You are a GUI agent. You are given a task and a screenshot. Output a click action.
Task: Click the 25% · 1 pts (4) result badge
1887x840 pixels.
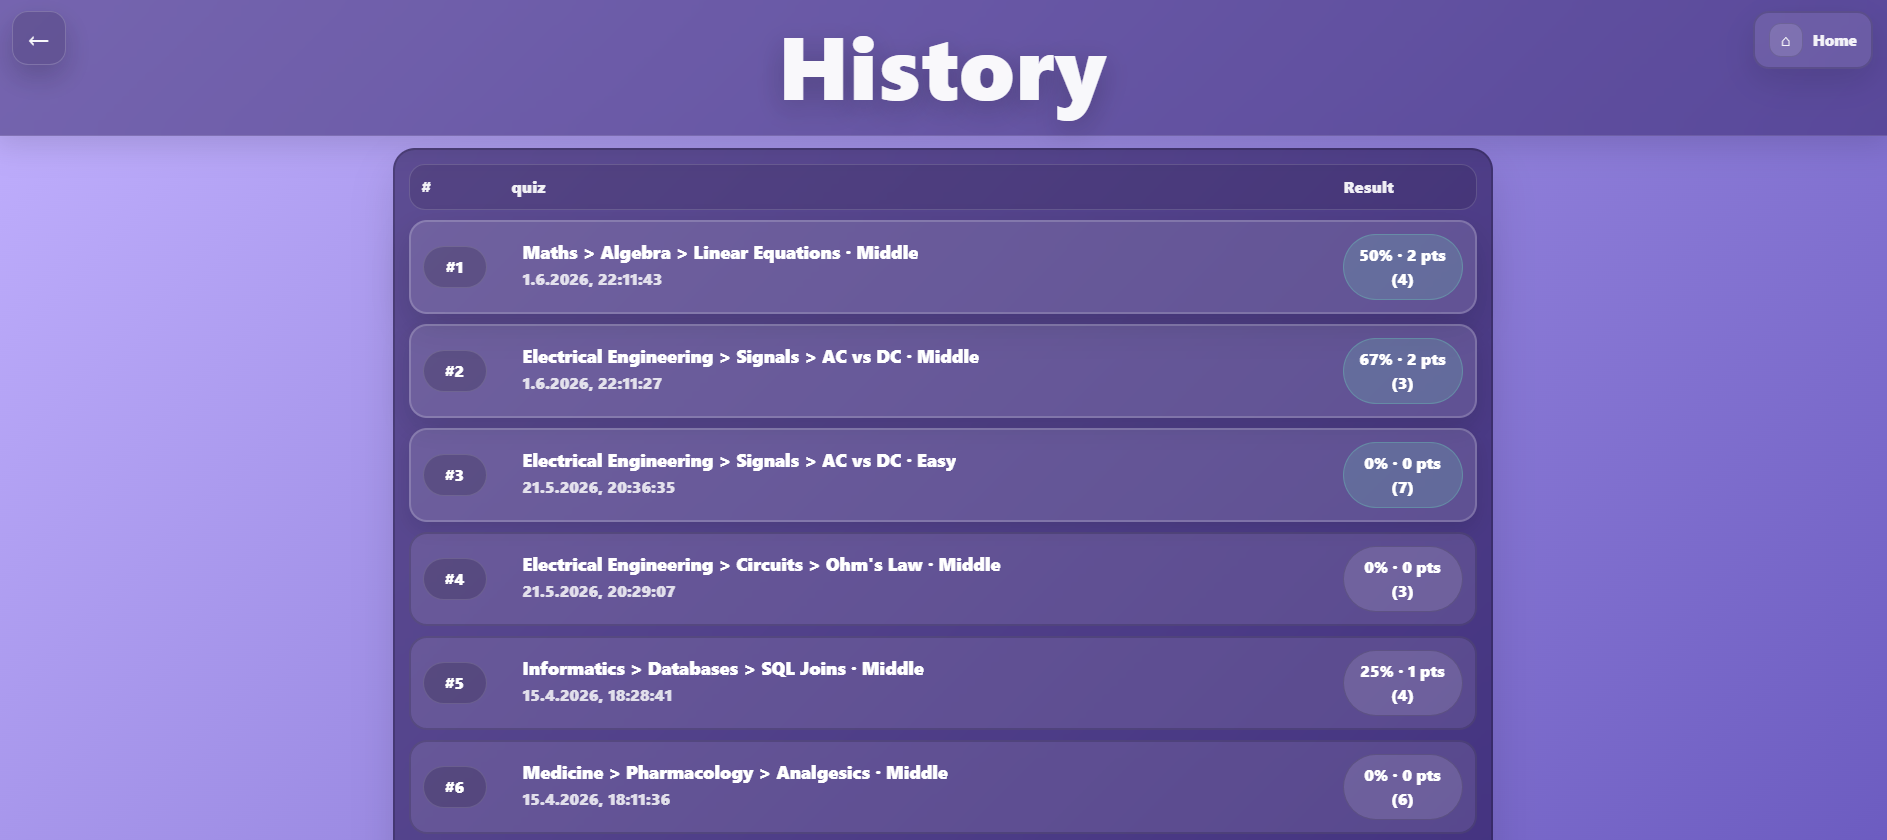coord(1402,683)
